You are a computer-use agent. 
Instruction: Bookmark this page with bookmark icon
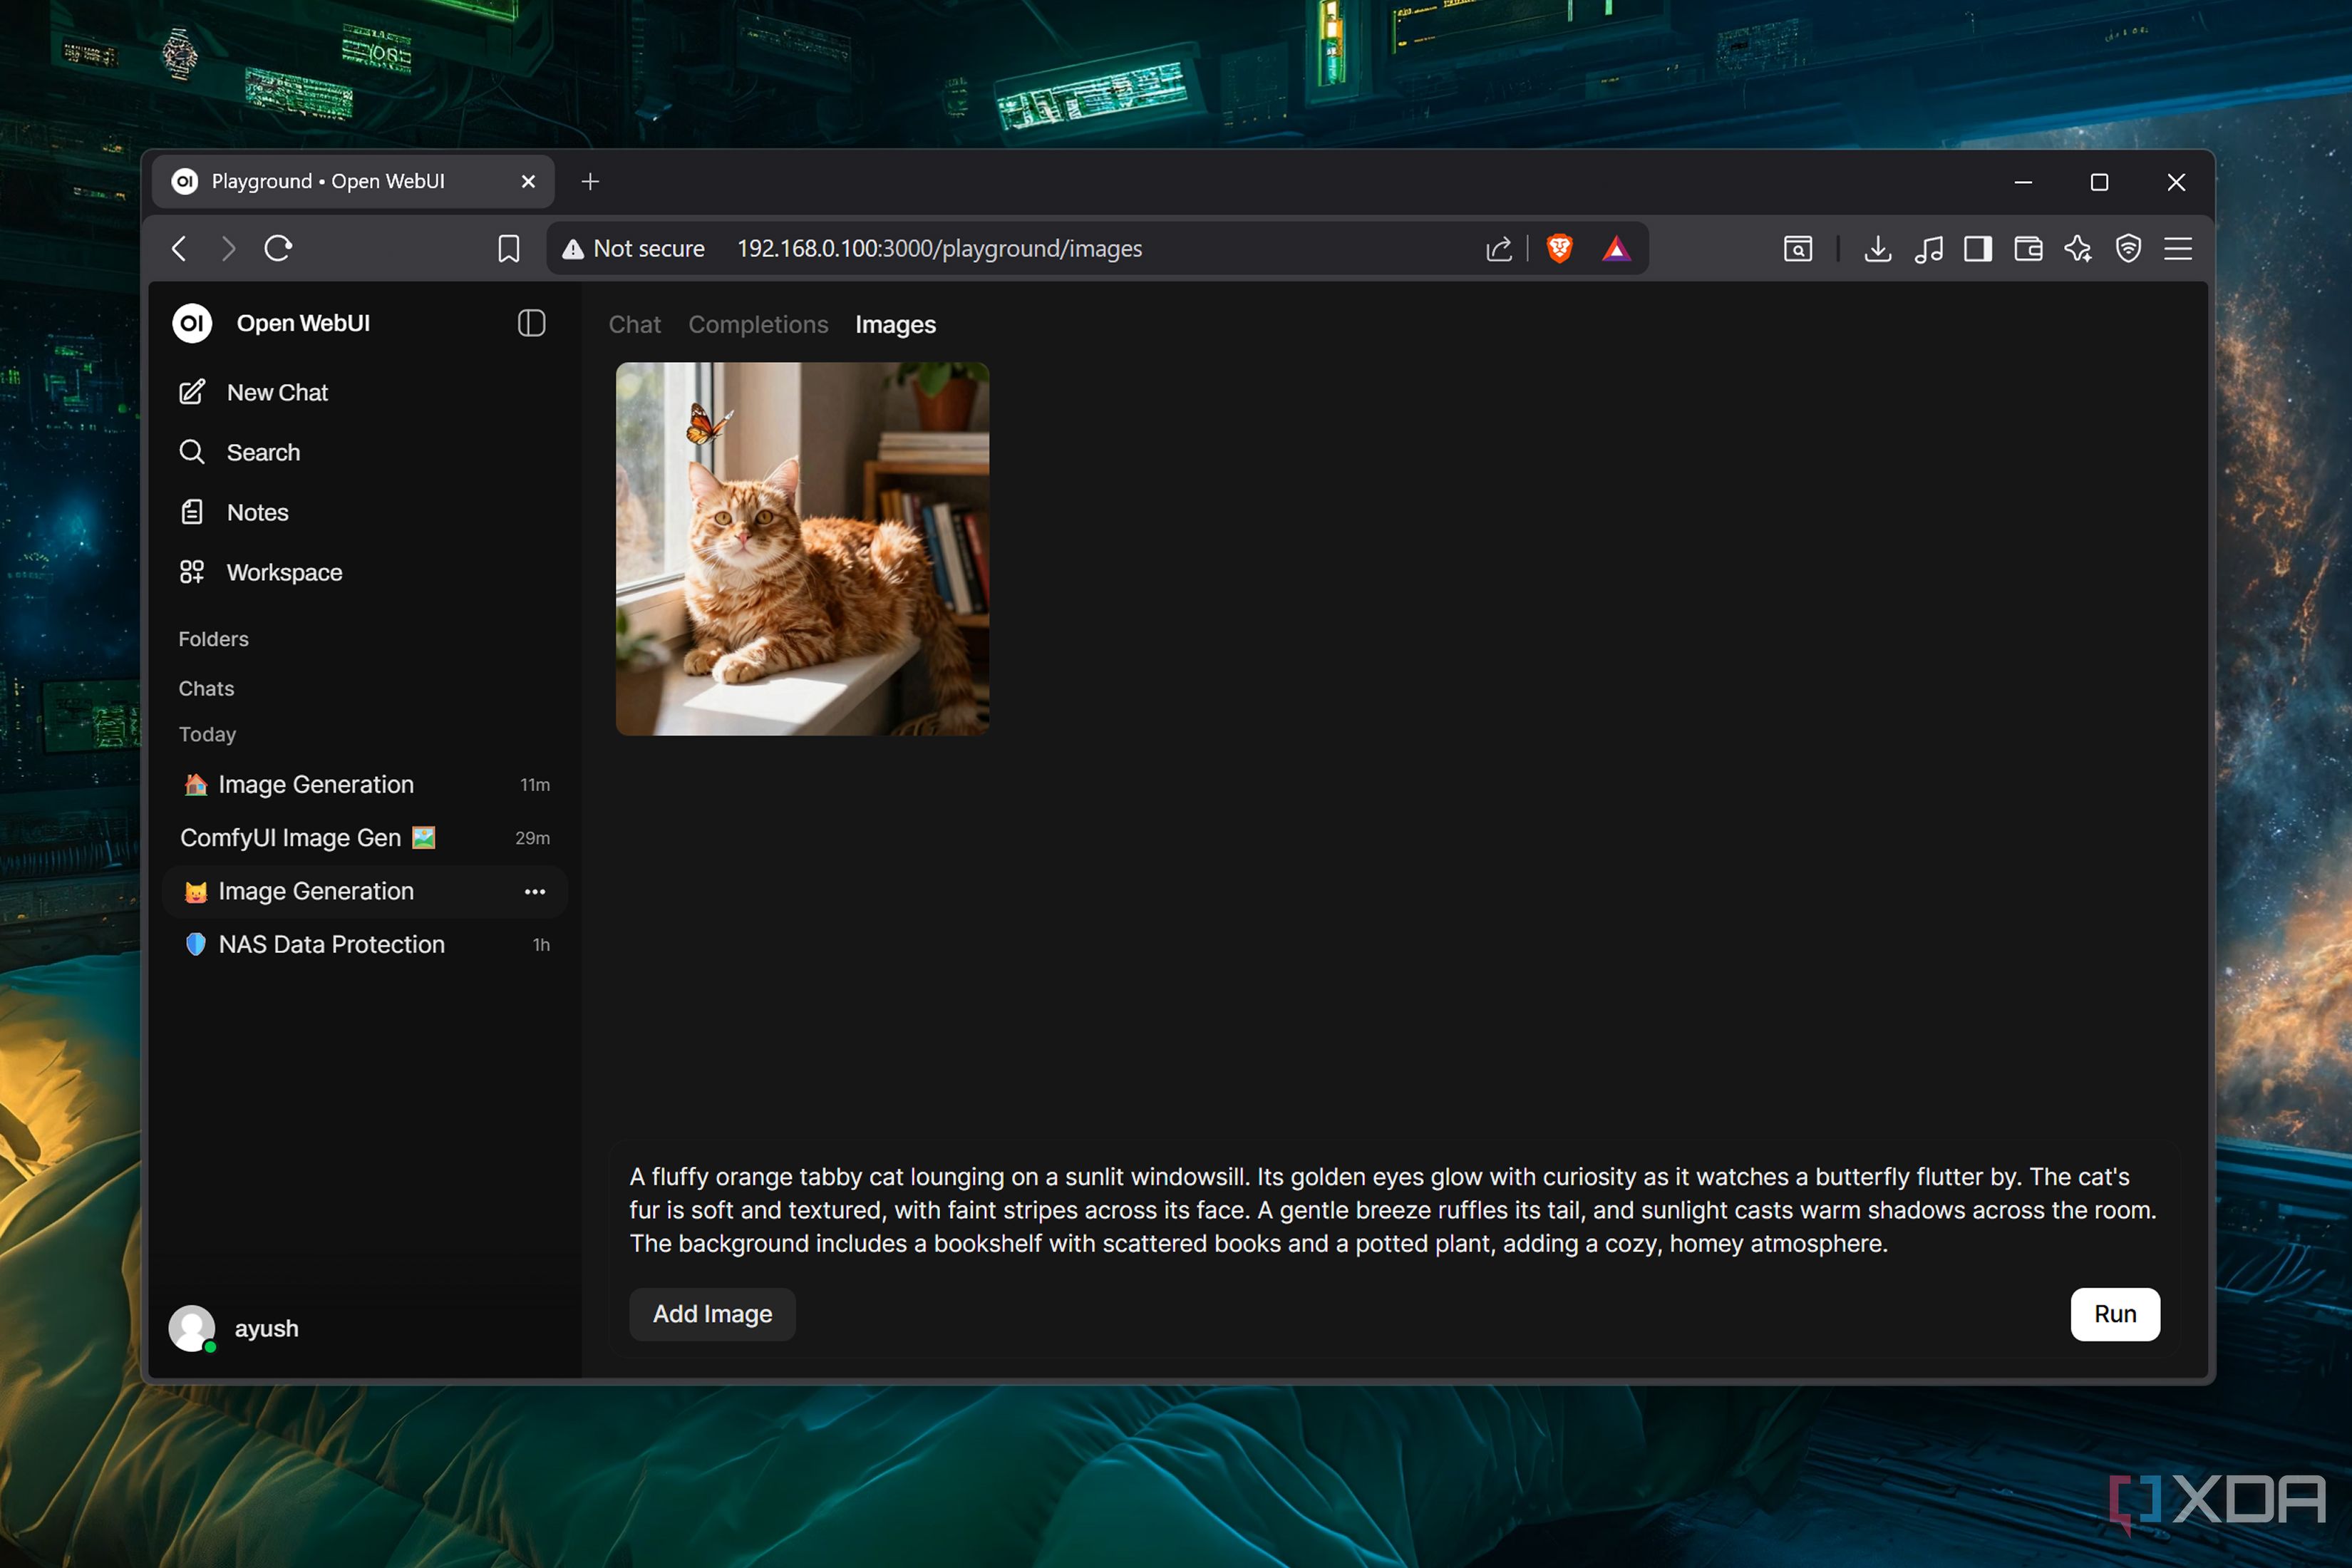[x=508, y=248]
